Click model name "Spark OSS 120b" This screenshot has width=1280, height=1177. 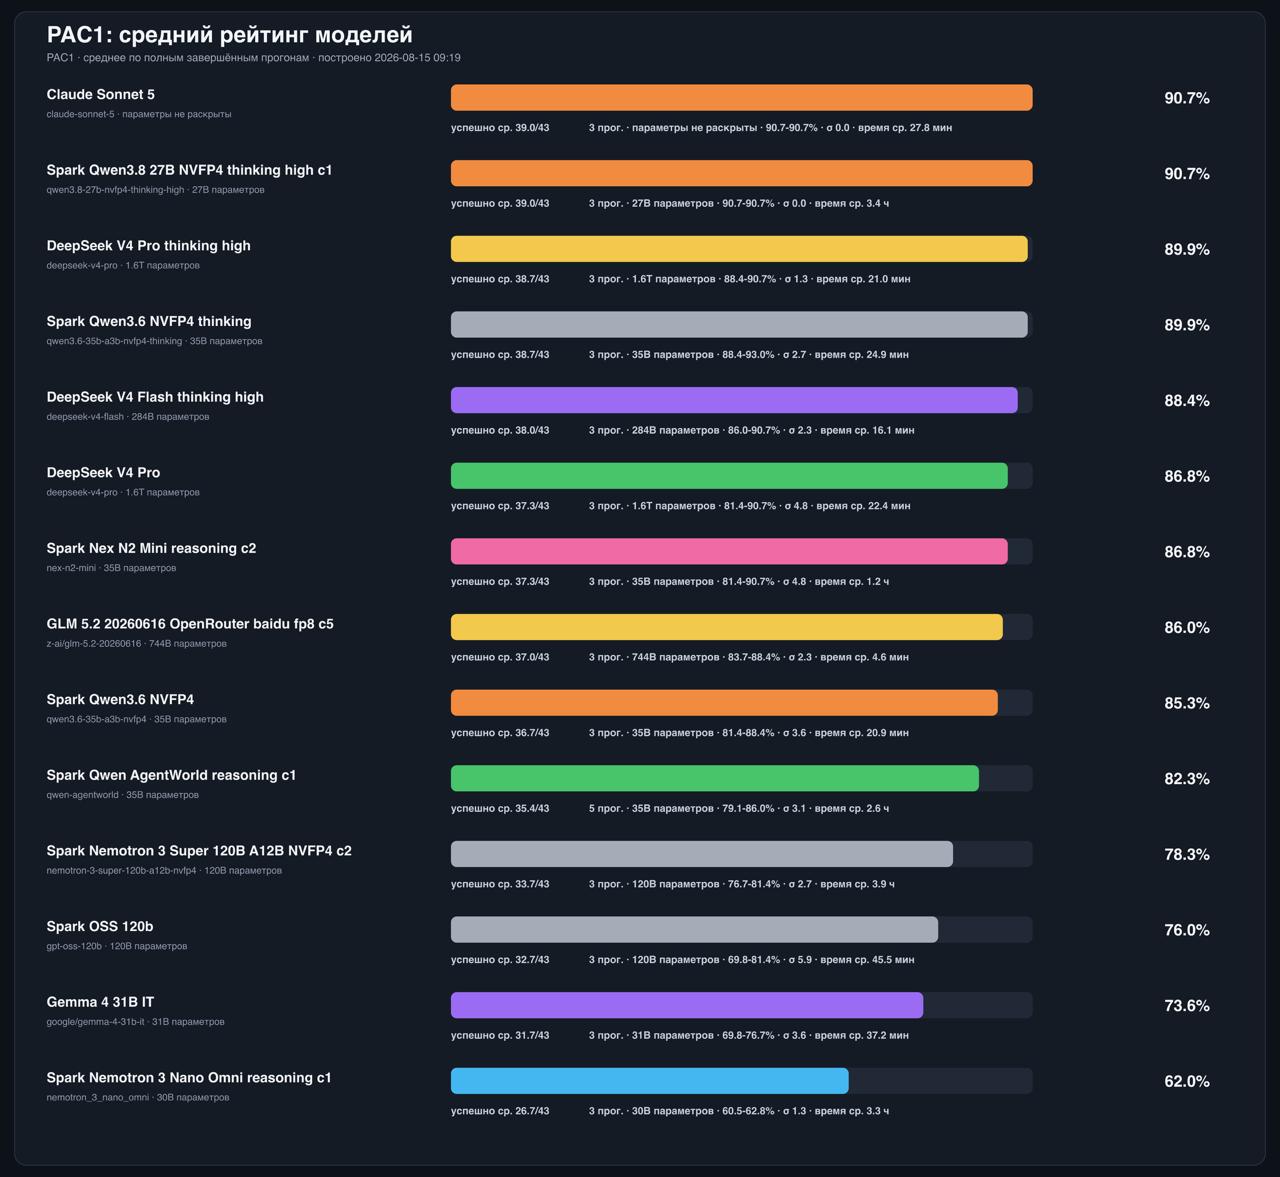[100, 926]
